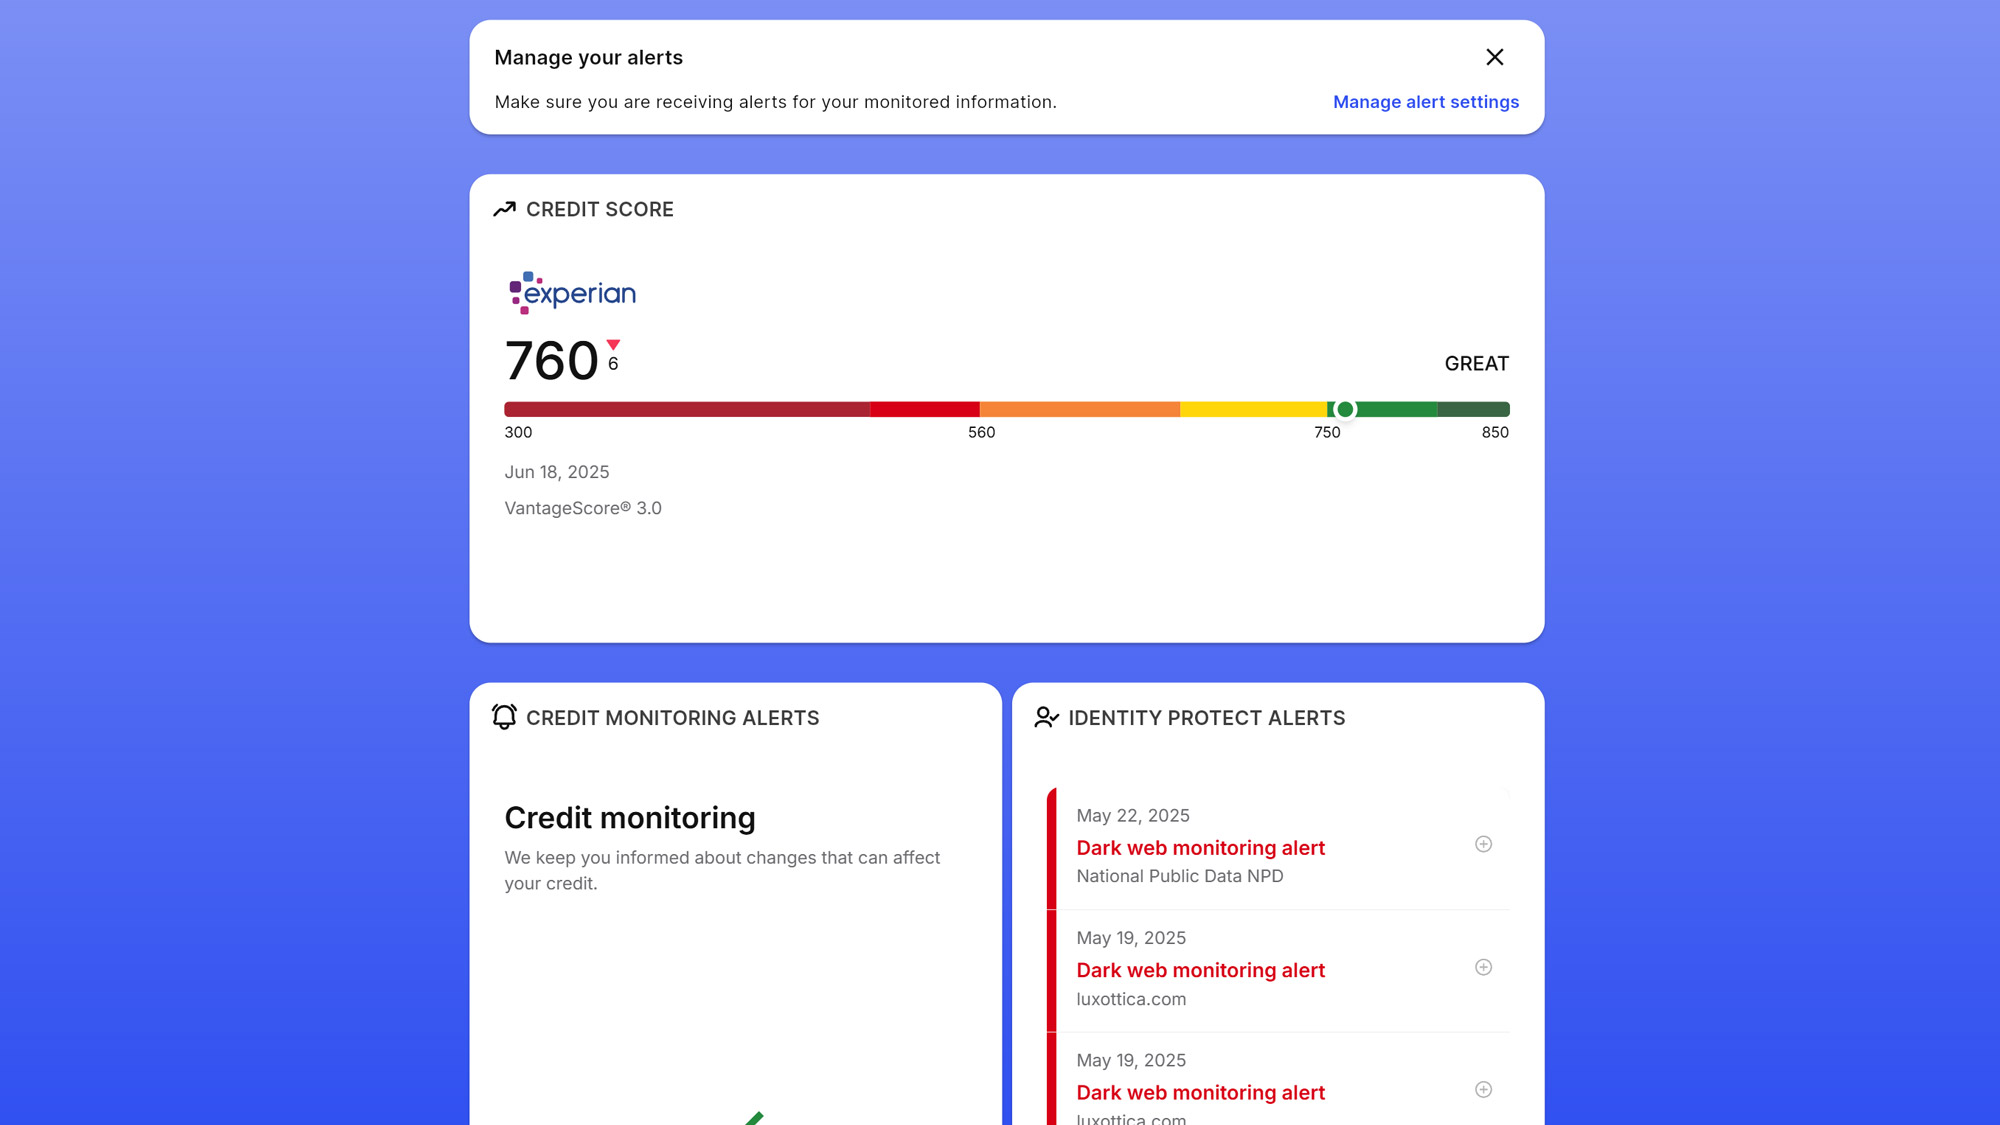This screenshot has width=2000, height=1125.
Task: Expand the first luxottica.com alert from May 19
Action: (x=1483, y=967)
